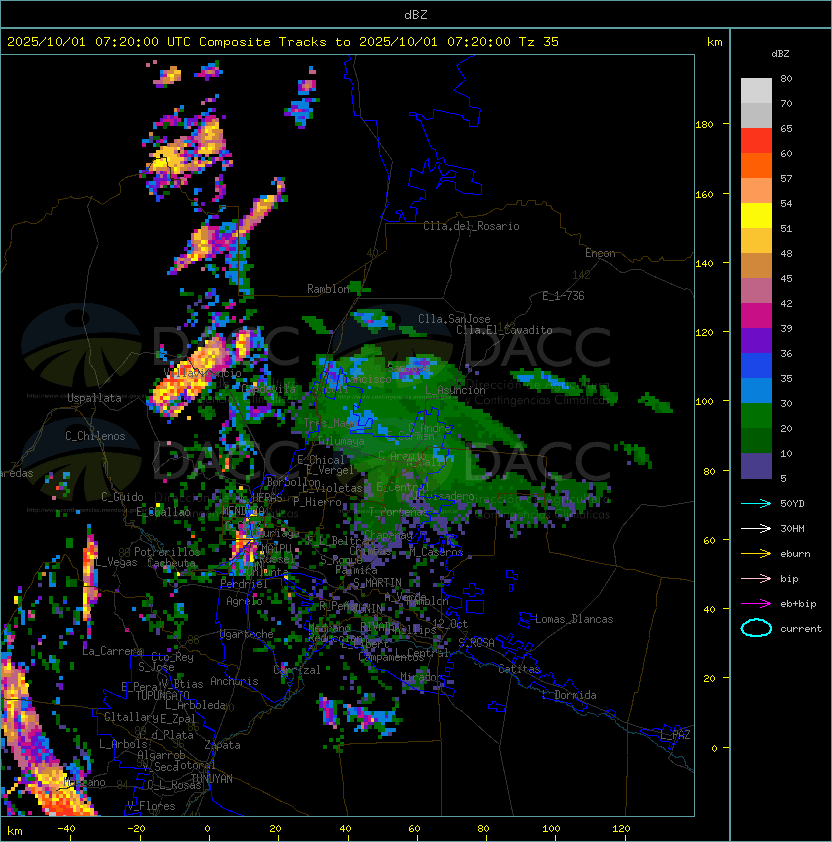832x842 pixels.
Task: Click the Catitas map label
Action: [x=519, y=669]
